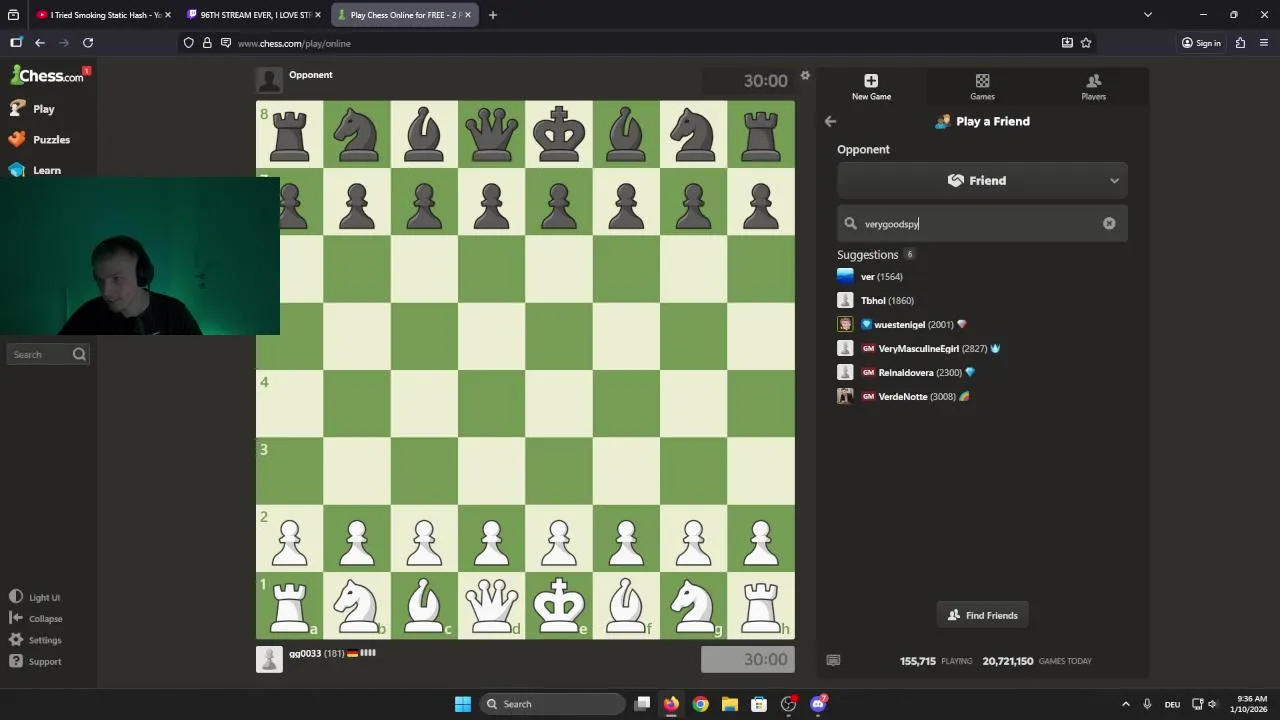Click the white king on e1
The height and width of the screenshot is (720, 1280).
[559, 605]
